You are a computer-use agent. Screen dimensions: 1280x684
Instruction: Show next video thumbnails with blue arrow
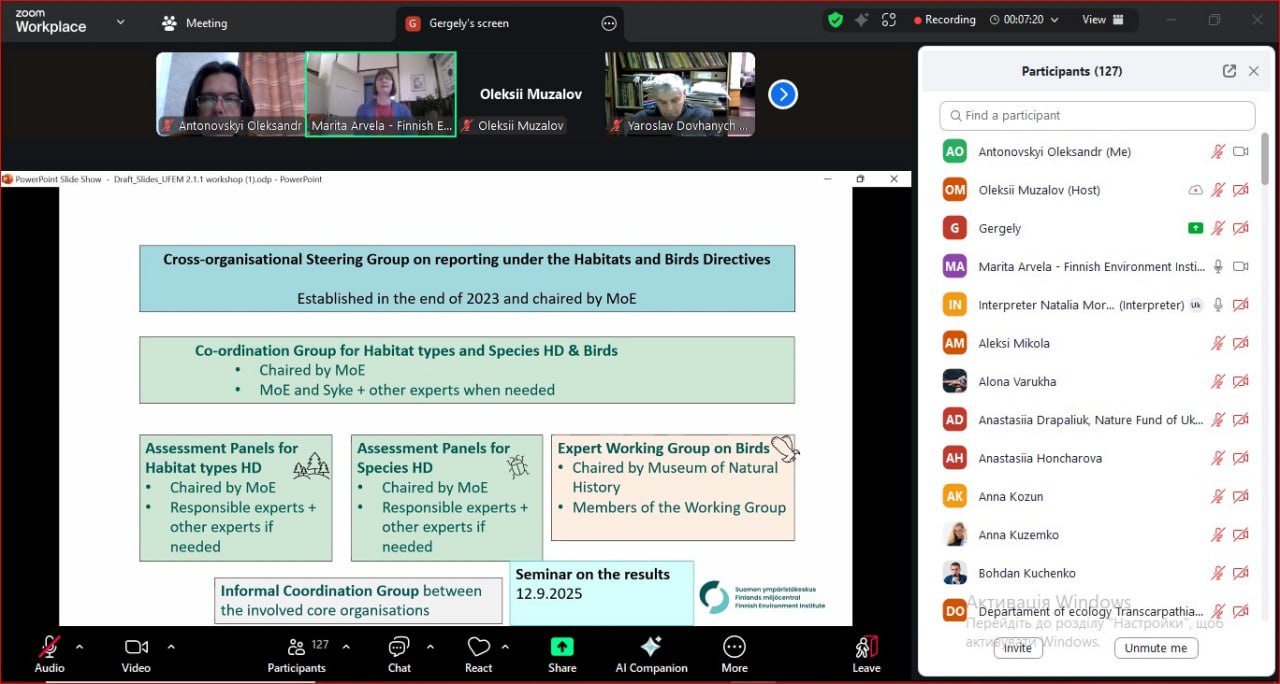[783, 94]
